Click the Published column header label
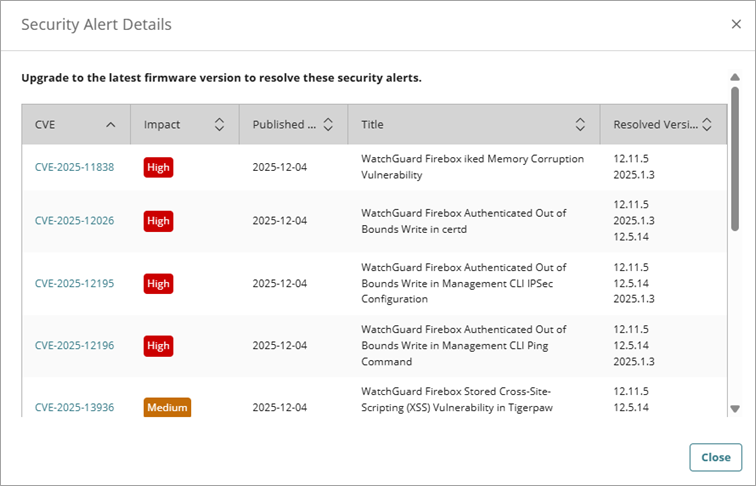756x486 pixels. (x=284, y=124)
